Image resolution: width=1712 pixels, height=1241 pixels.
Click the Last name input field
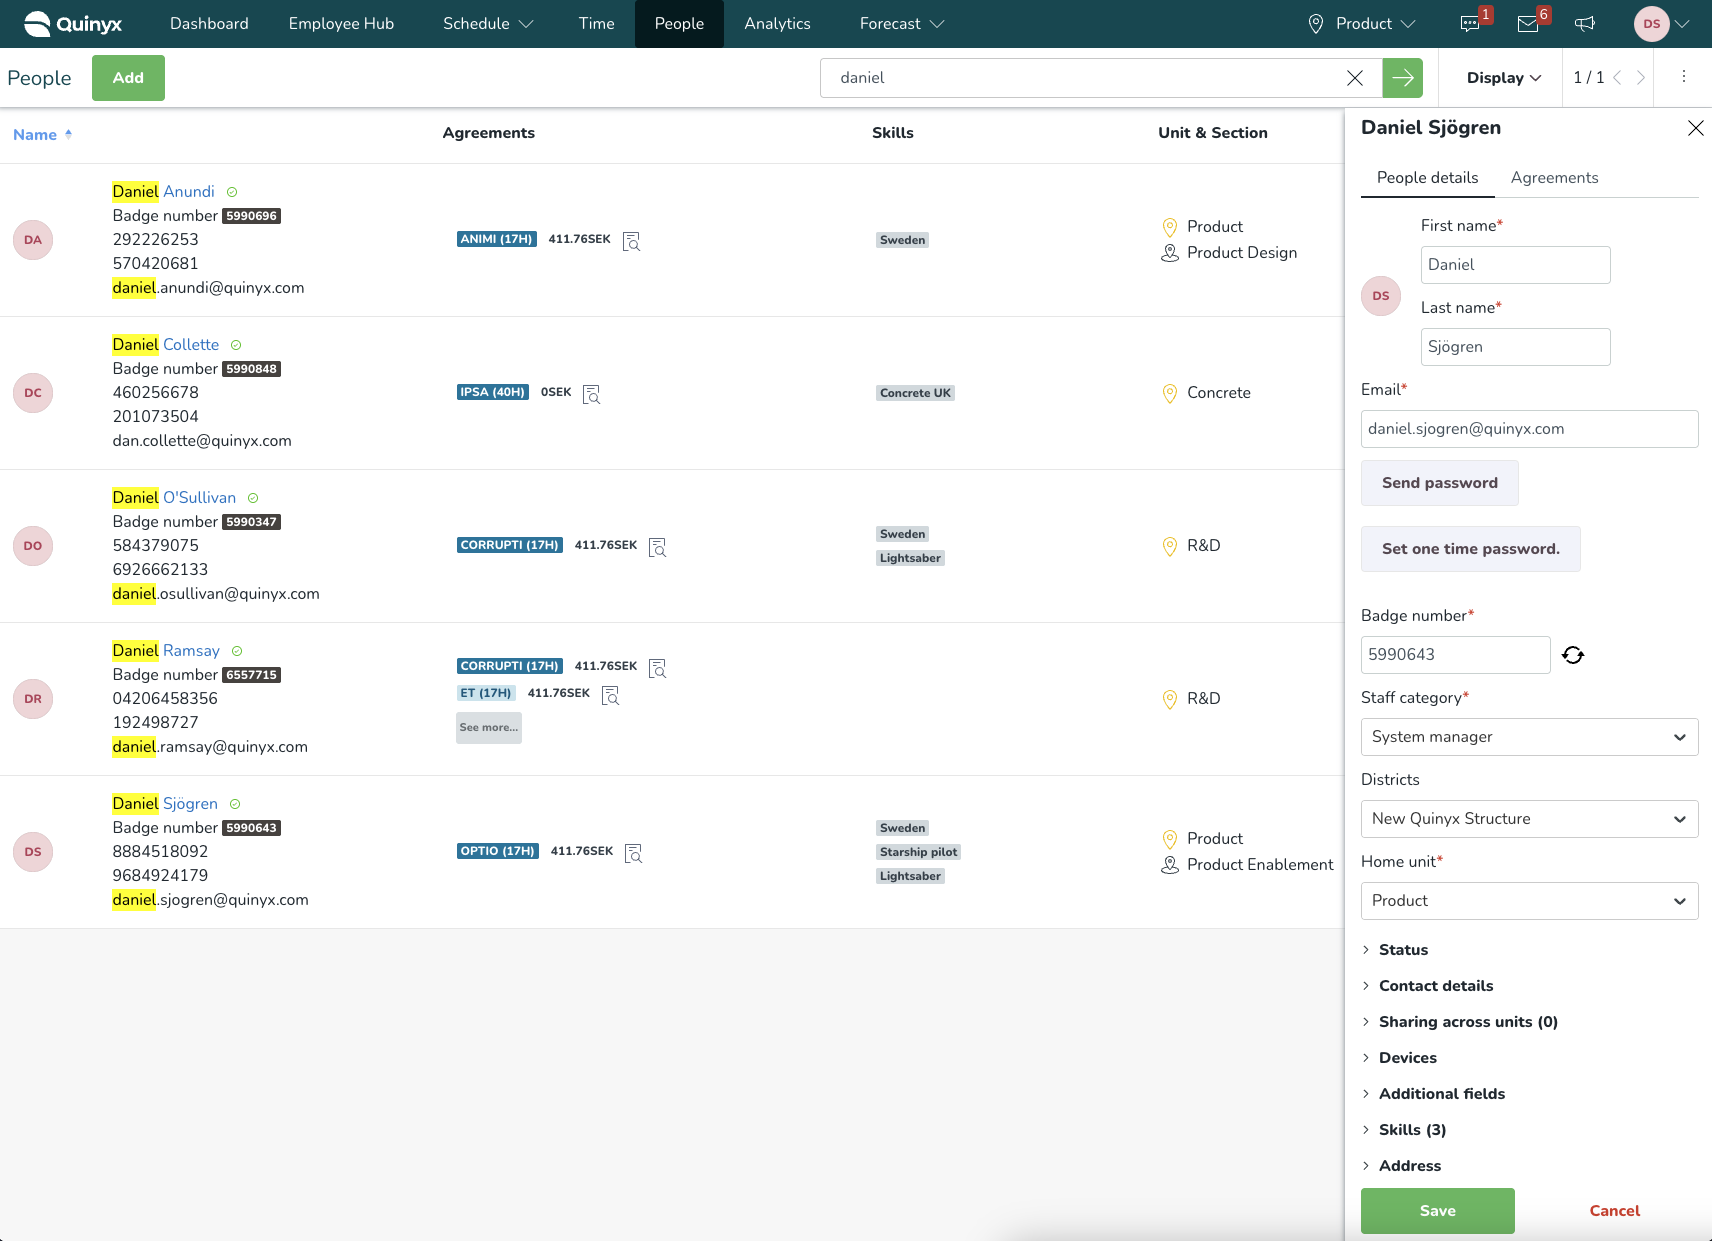coord(1515,347)
